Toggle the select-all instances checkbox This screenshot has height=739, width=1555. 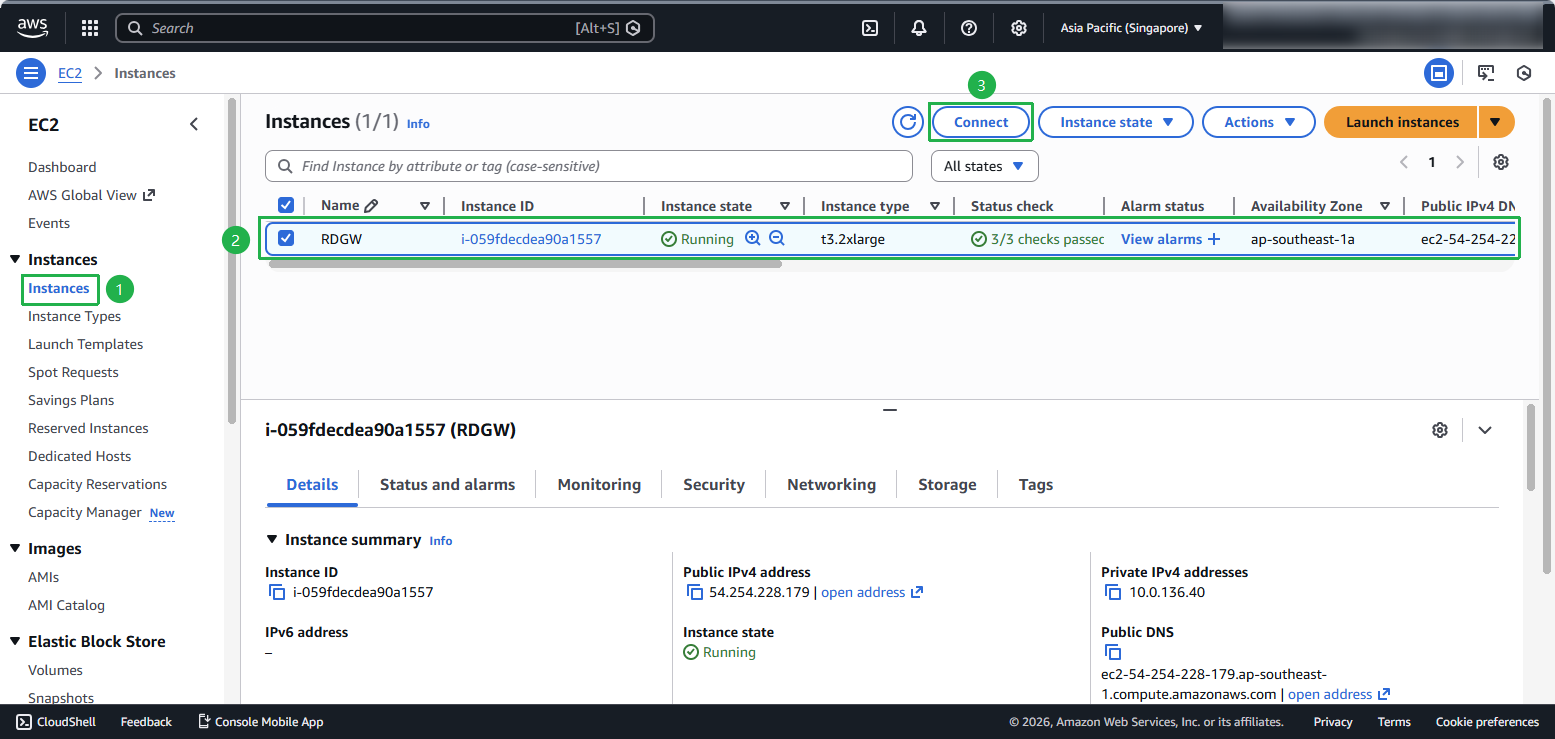[286, 206]
